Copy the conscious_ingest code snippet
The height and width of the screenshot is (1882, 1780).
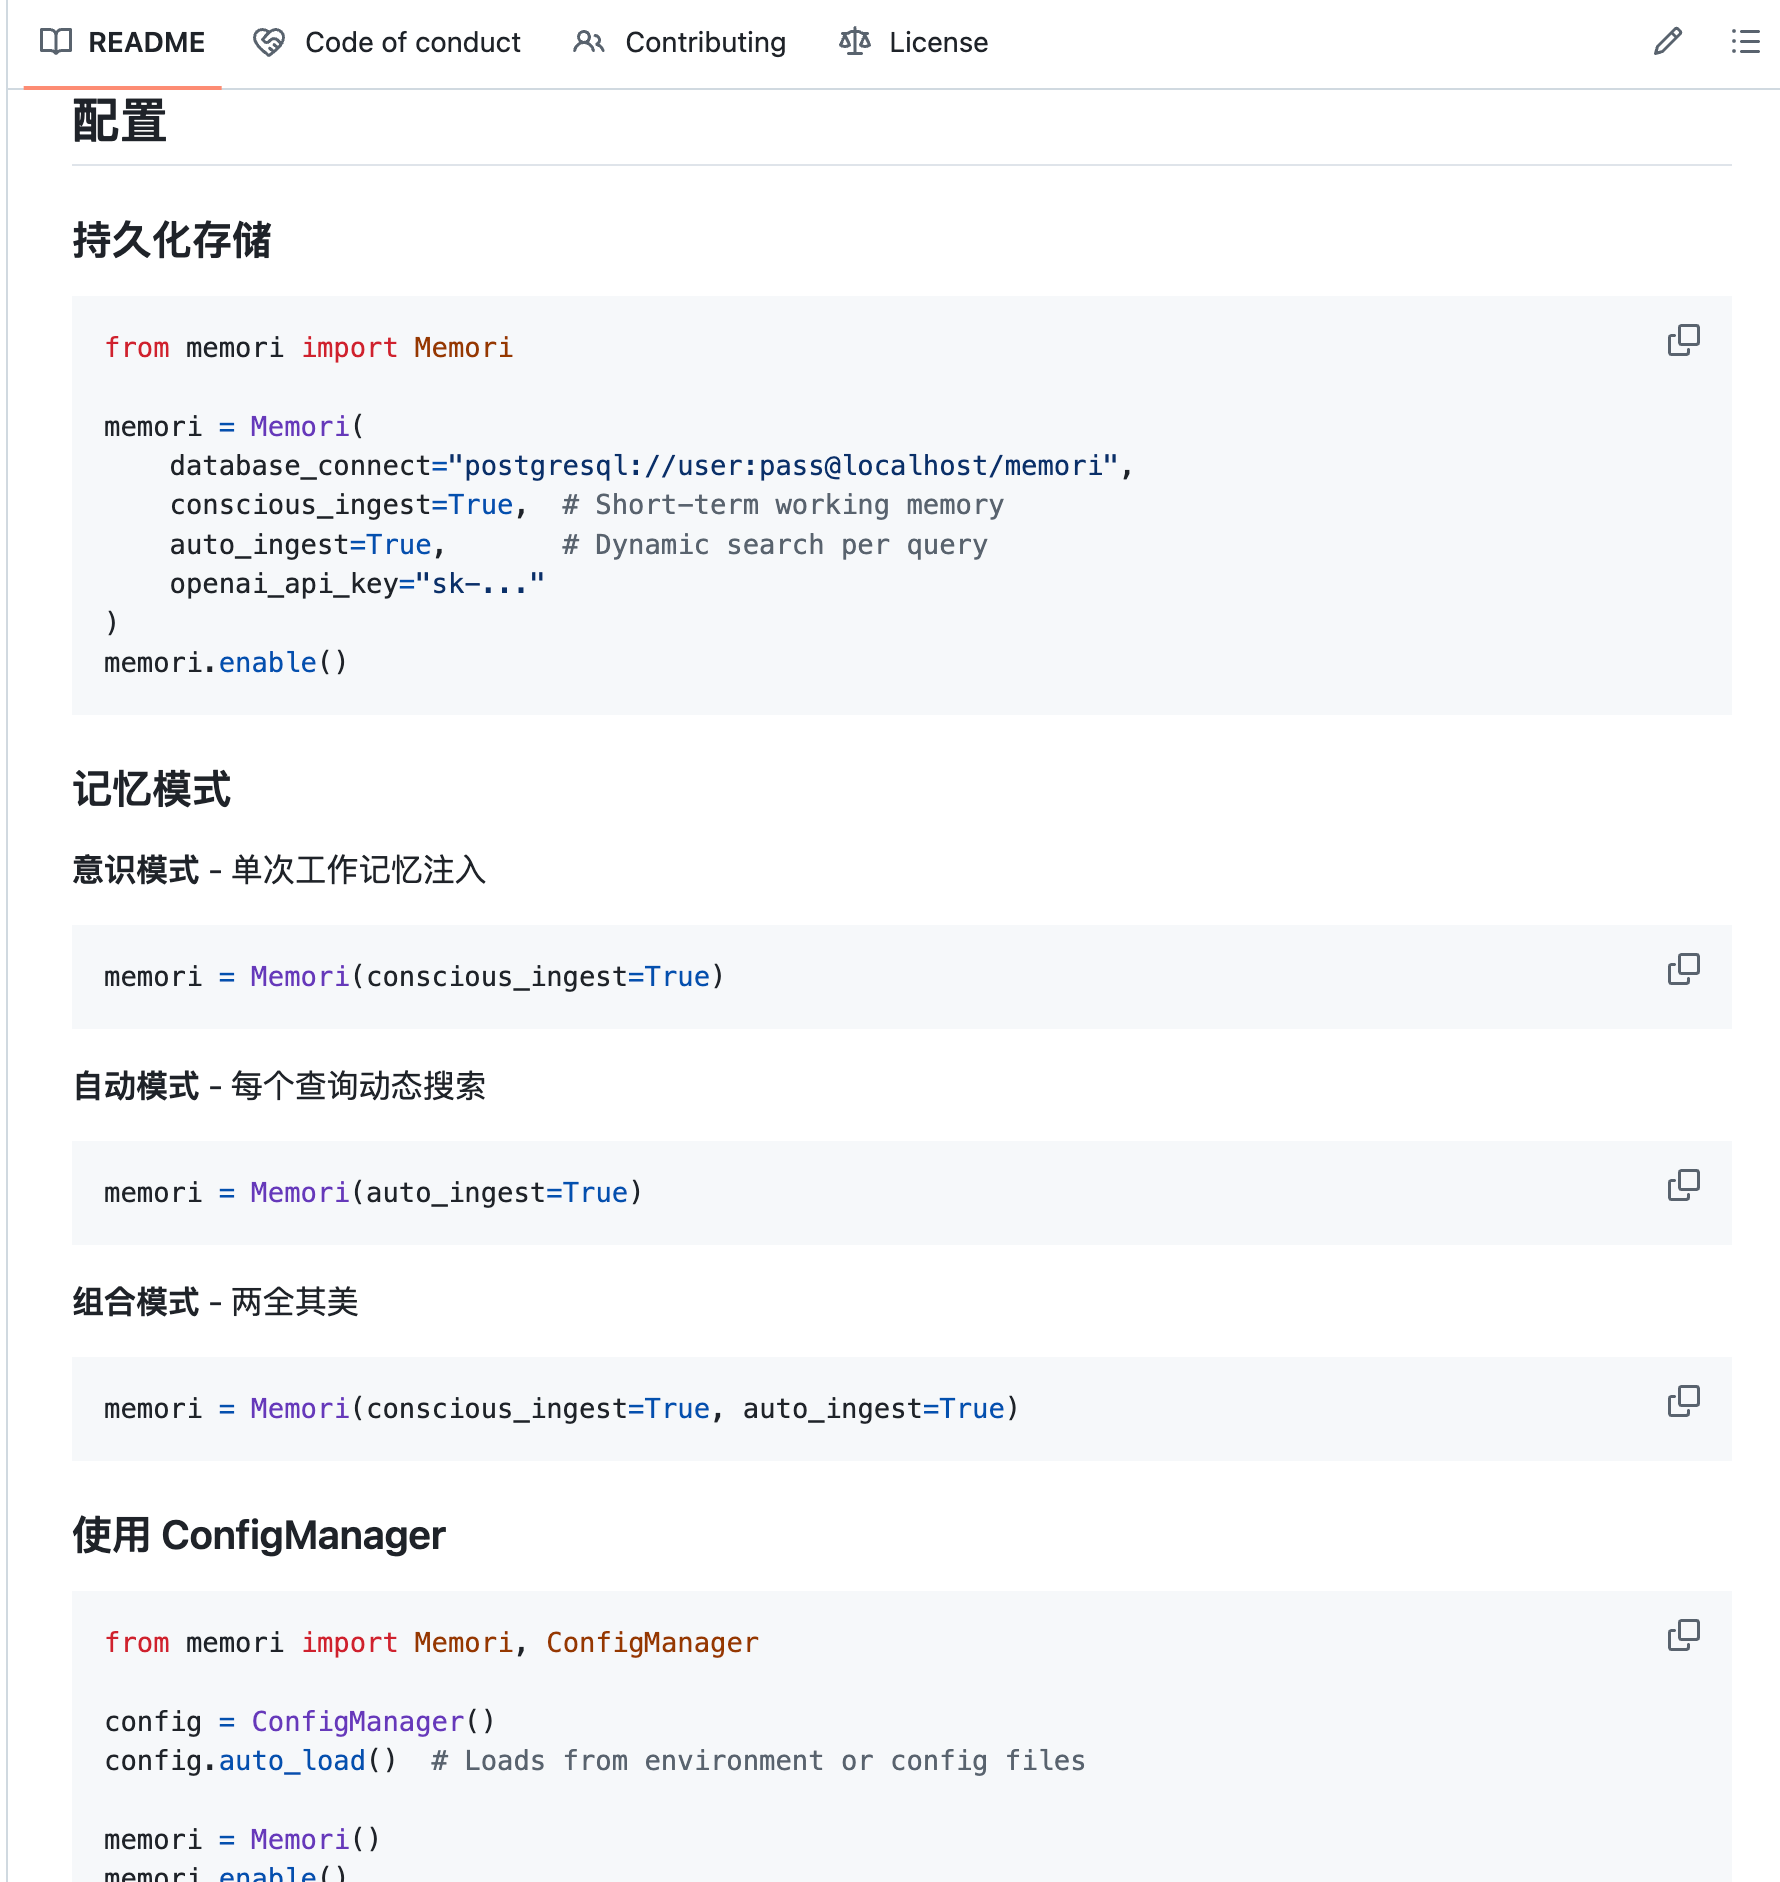pos(1684,968)
